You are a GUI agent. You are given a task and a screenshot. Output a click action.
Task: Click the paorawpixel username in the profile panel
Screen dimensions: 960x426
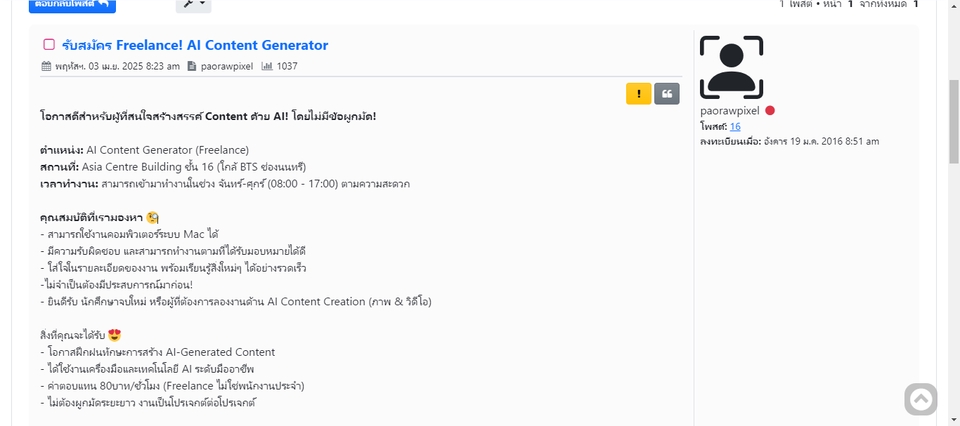click(x=730, y=111)
